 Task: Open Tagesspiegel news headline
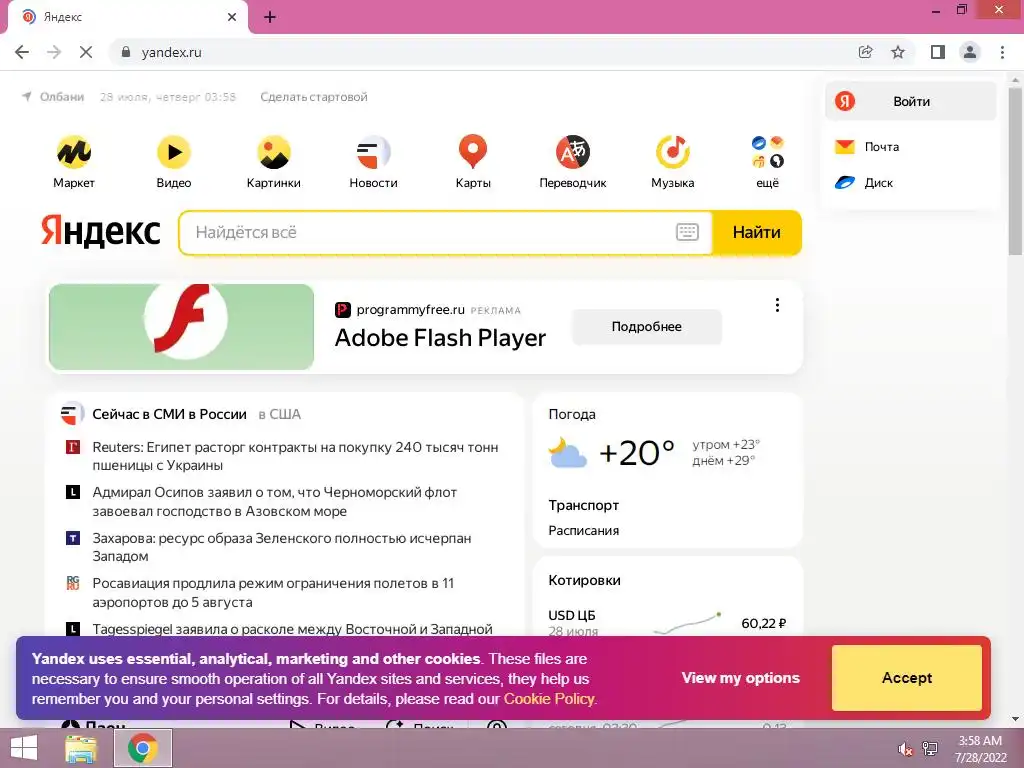pos(292,629)
